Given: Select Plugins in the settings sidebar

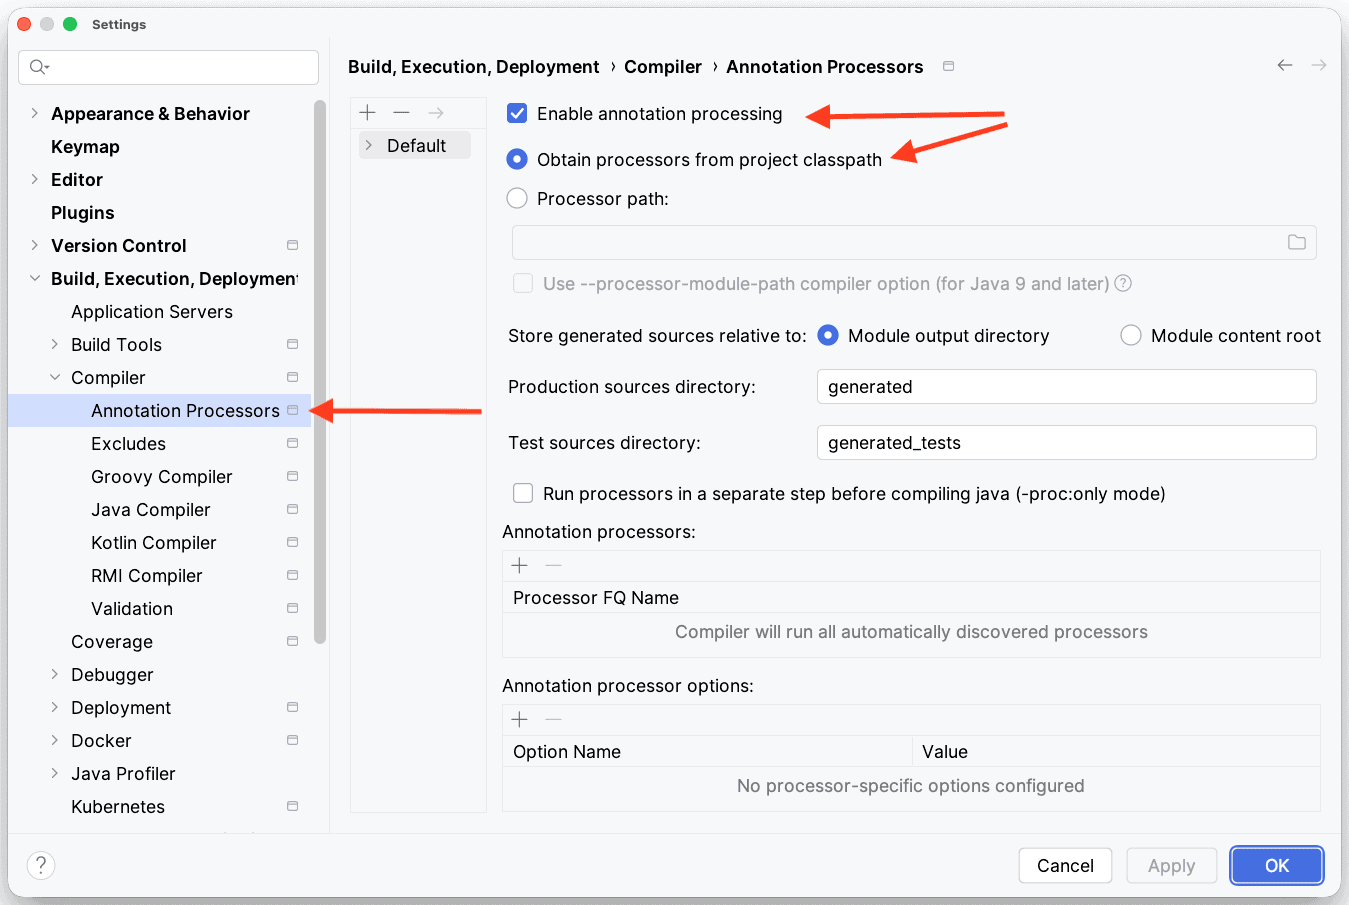Looking at the screenshot, I should pyautogui.click(x=83, y=213).
